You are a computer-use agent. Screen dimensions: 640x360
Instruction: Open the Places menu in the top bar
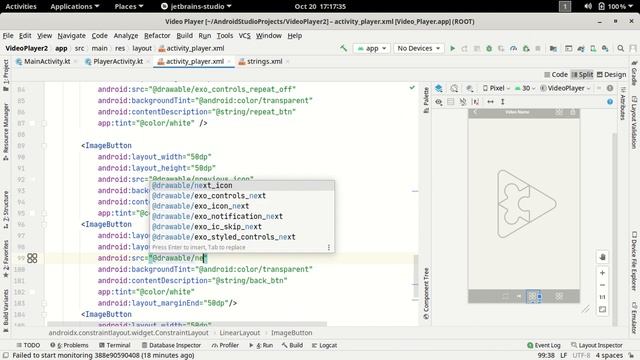click(129, 6)
